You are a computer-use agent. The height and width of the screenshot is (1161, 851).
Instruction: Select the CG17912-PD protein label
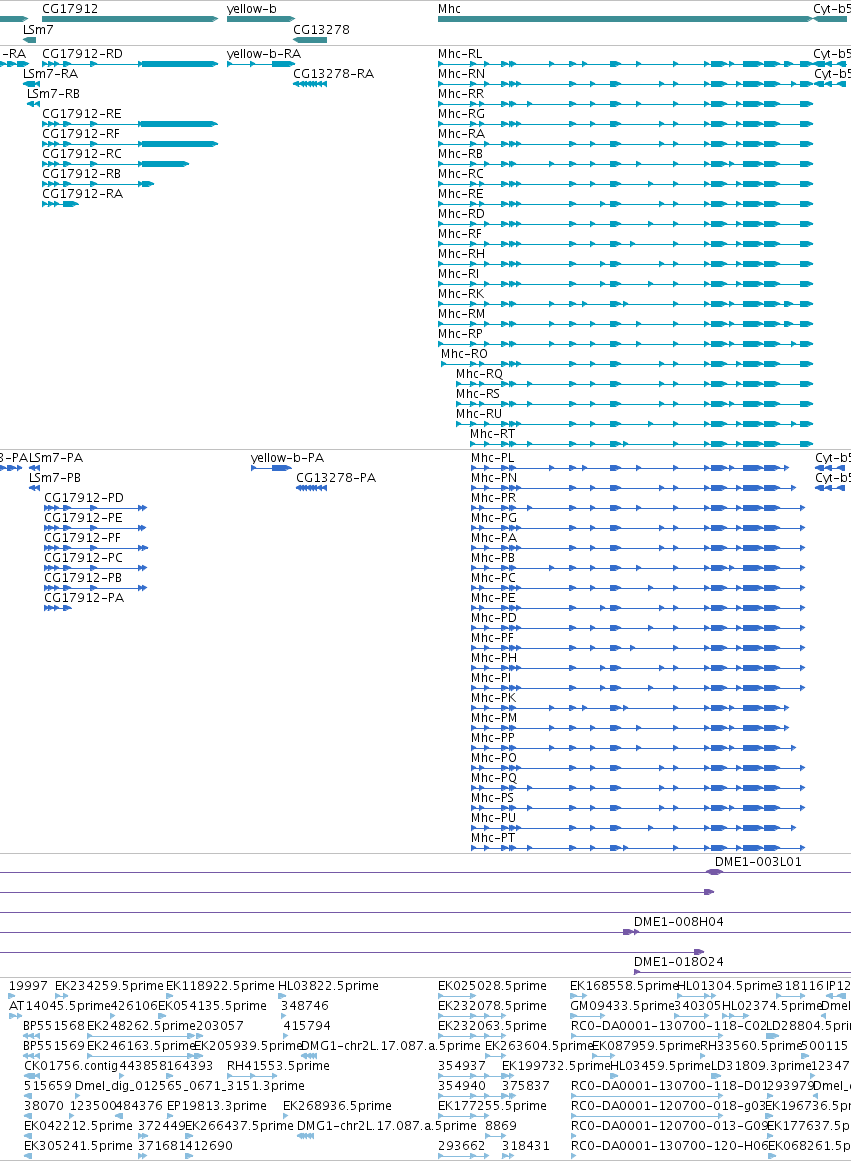pos(84,498)
